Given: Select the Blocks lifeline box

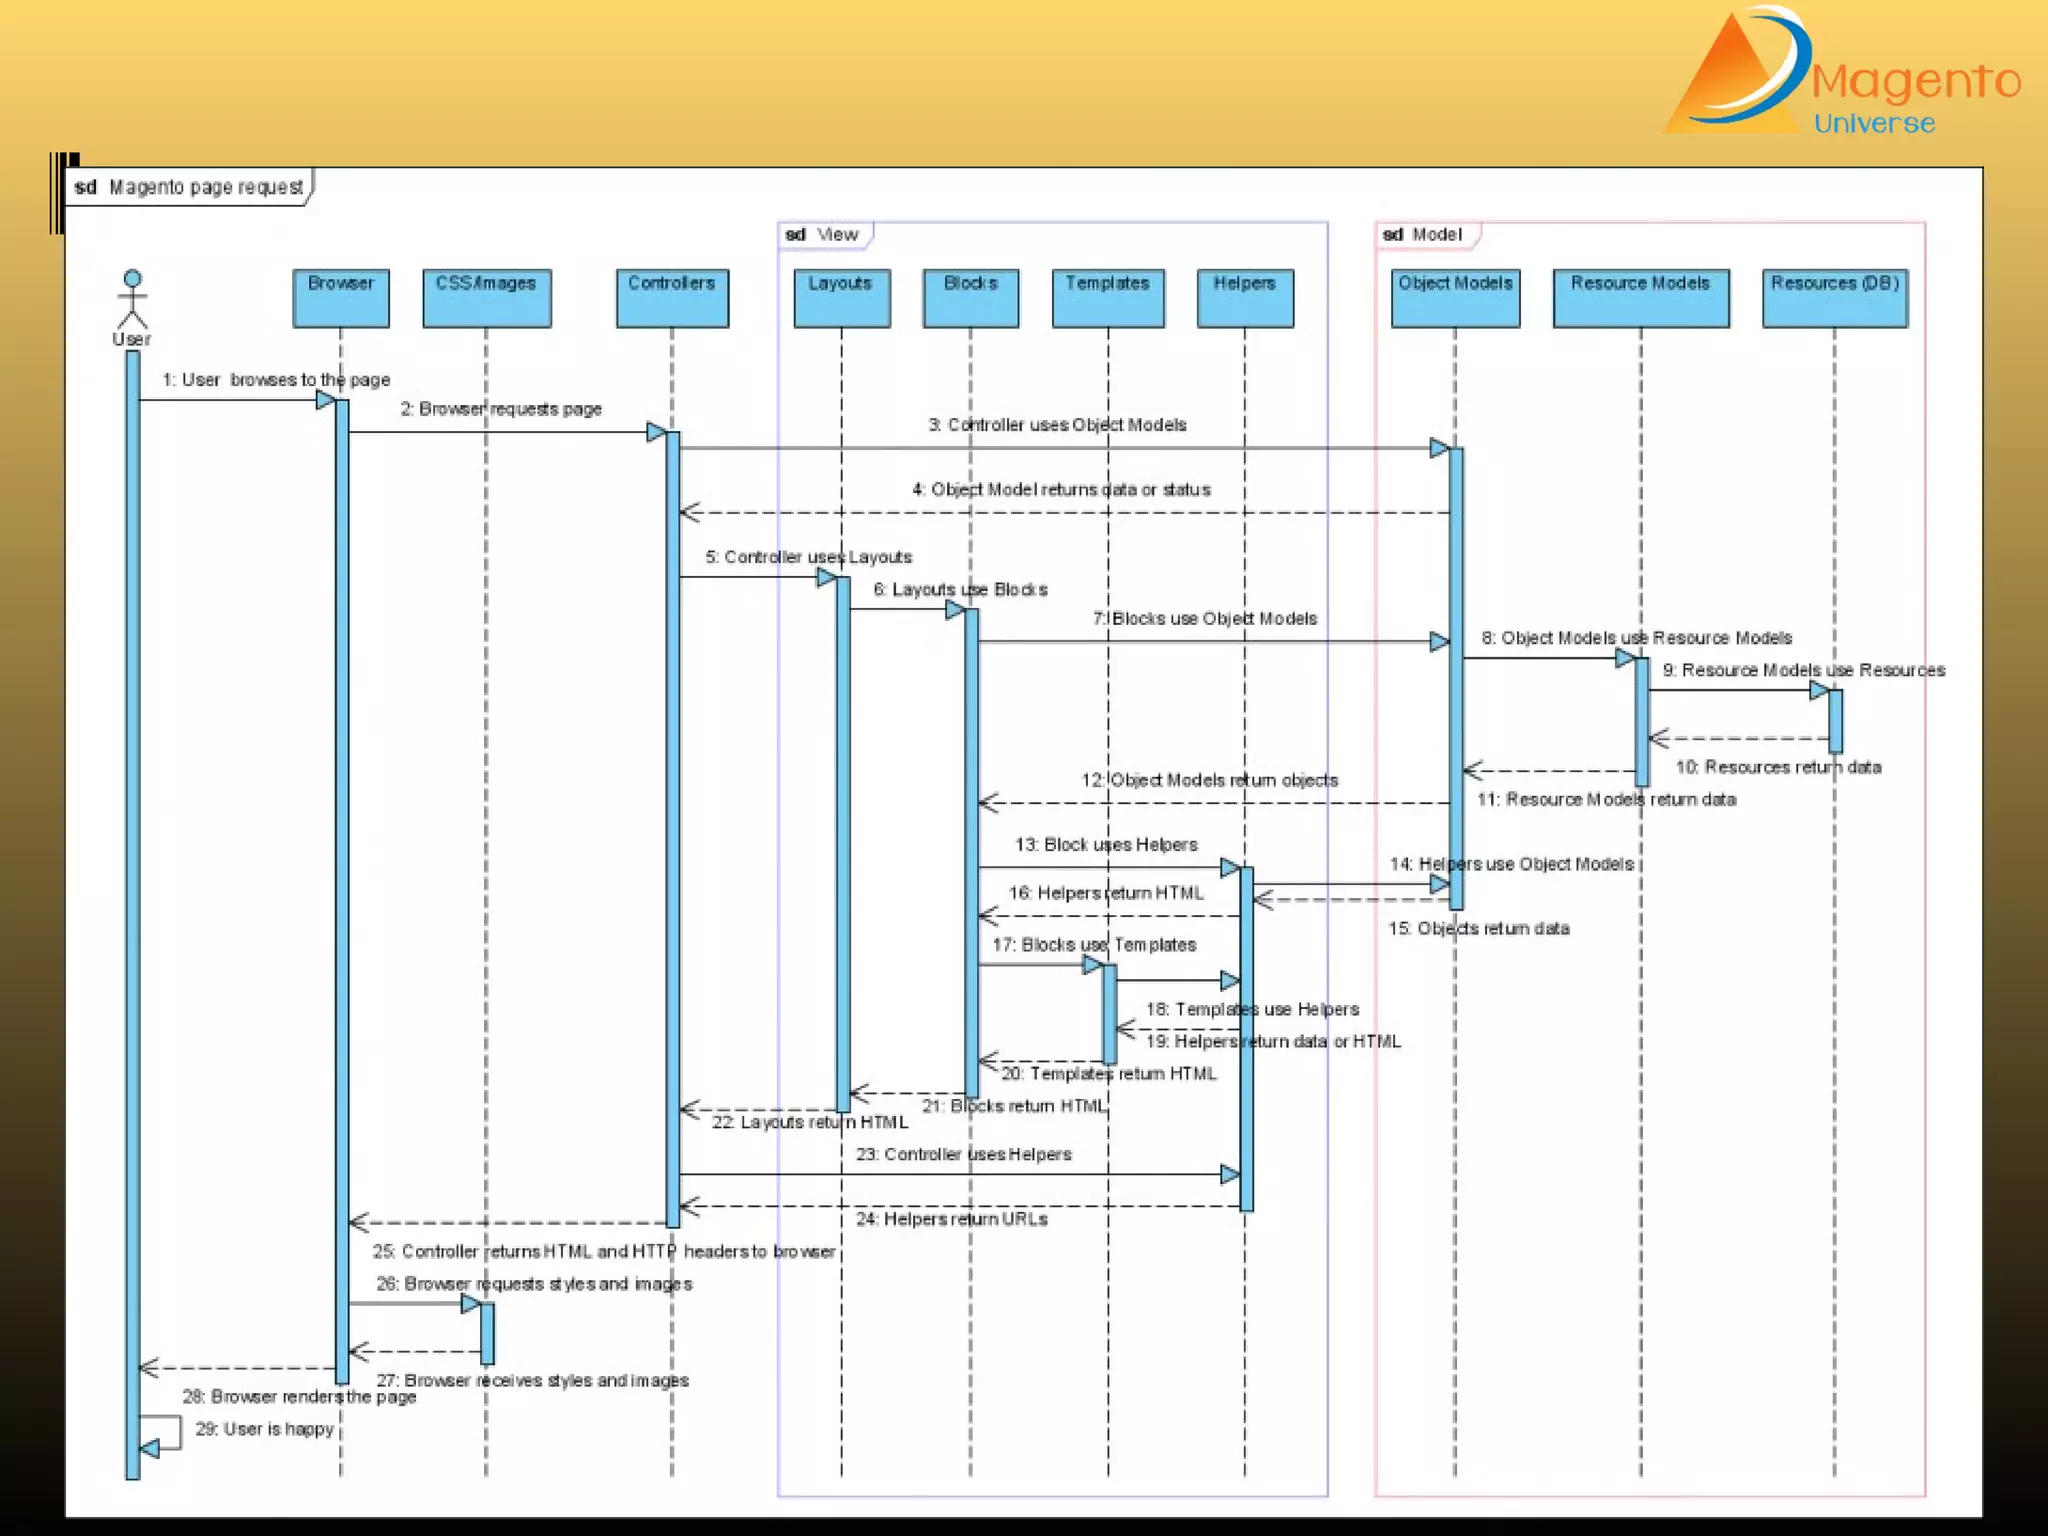Looking at the screenshot, I should click(x=970, y=297).
